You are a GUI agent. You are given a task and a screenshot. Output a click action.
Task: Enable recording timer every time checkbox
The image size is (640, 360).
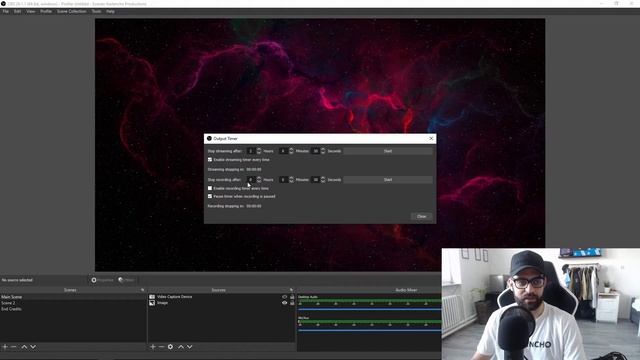[x=210, y=188]
